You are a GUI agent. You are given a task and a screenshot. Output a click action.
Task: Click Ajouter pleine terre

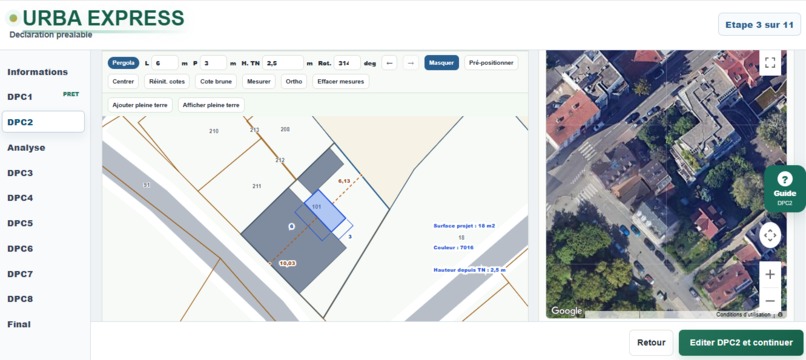pos(140,105)
